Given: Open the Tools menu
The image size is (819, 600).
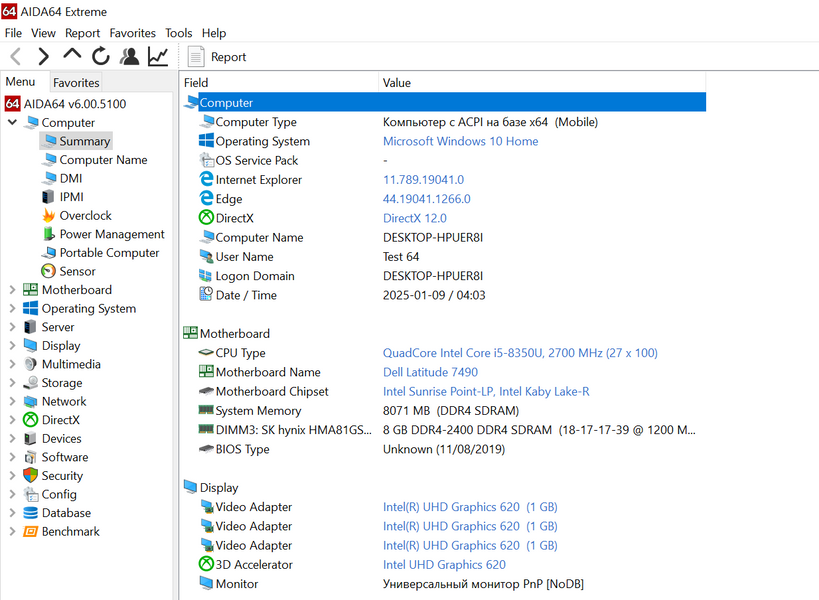Looking at the screenshot, I should coord(179,33).
